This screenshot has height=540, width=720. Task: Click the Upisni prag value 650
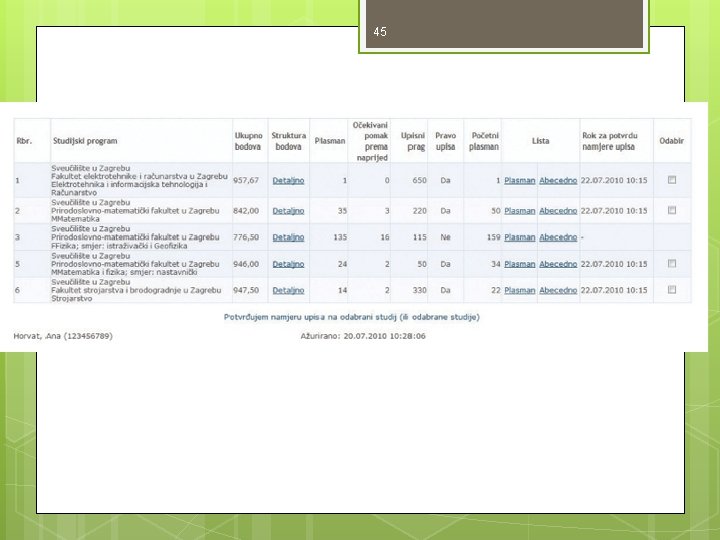pyautogui.click(x=419, y=180)
